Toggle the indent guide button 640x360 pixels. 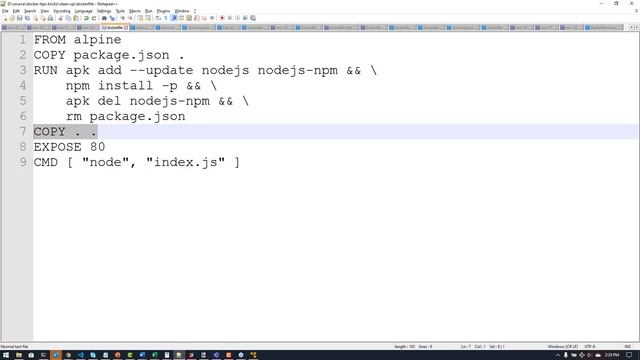click(173, 18)
